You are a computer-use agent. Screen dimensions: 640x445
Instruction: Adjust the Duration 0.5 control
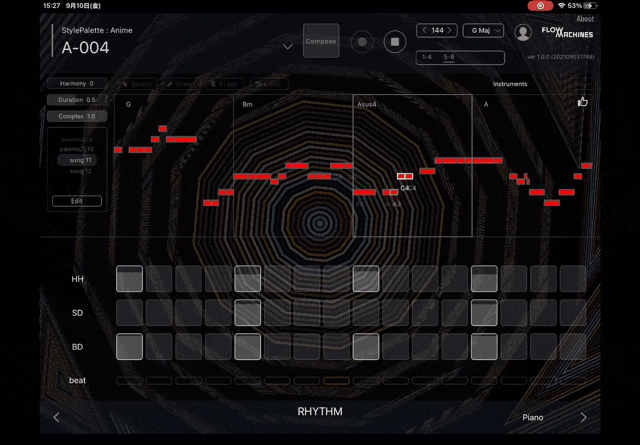[x=77, y=100]
